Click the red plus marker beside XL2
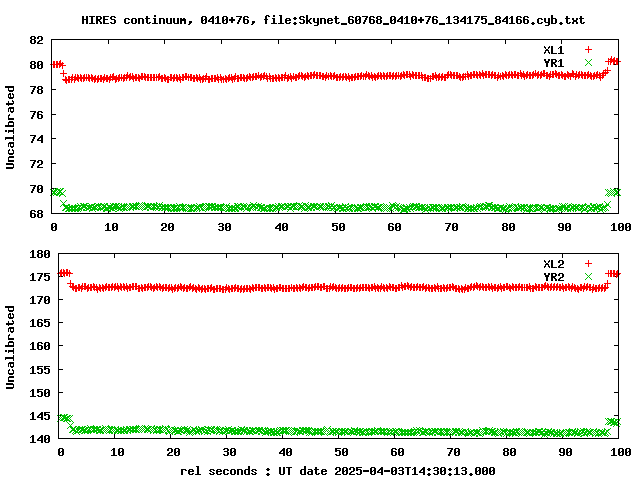 click(588, 264)
